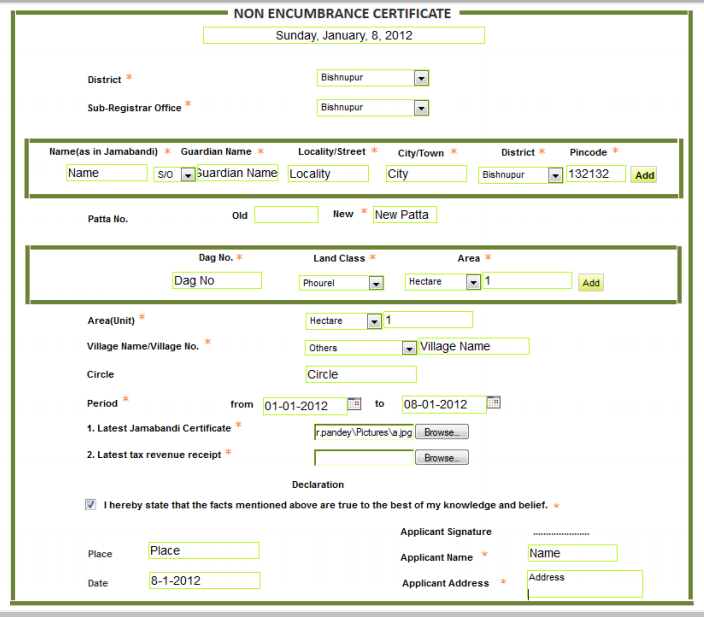Viewport: 704px width, 617px height.
Task: Click the Circle input field
Action: 361,375
